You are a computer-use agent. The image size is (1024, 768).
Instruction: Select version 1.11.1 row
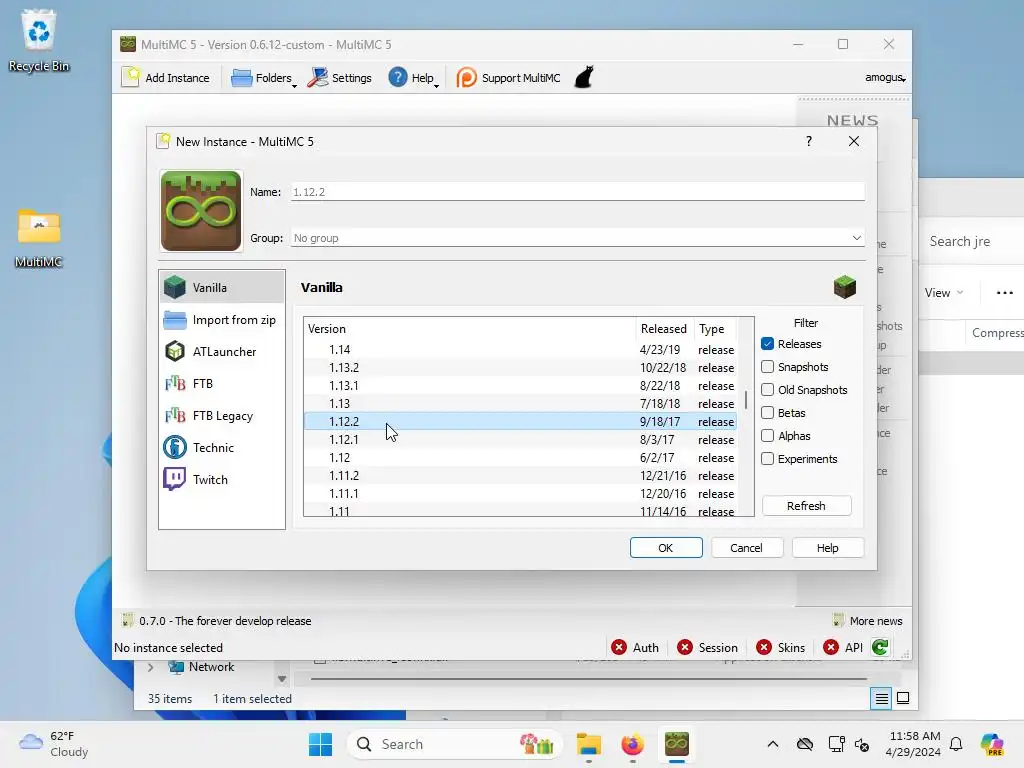[520, 494]
